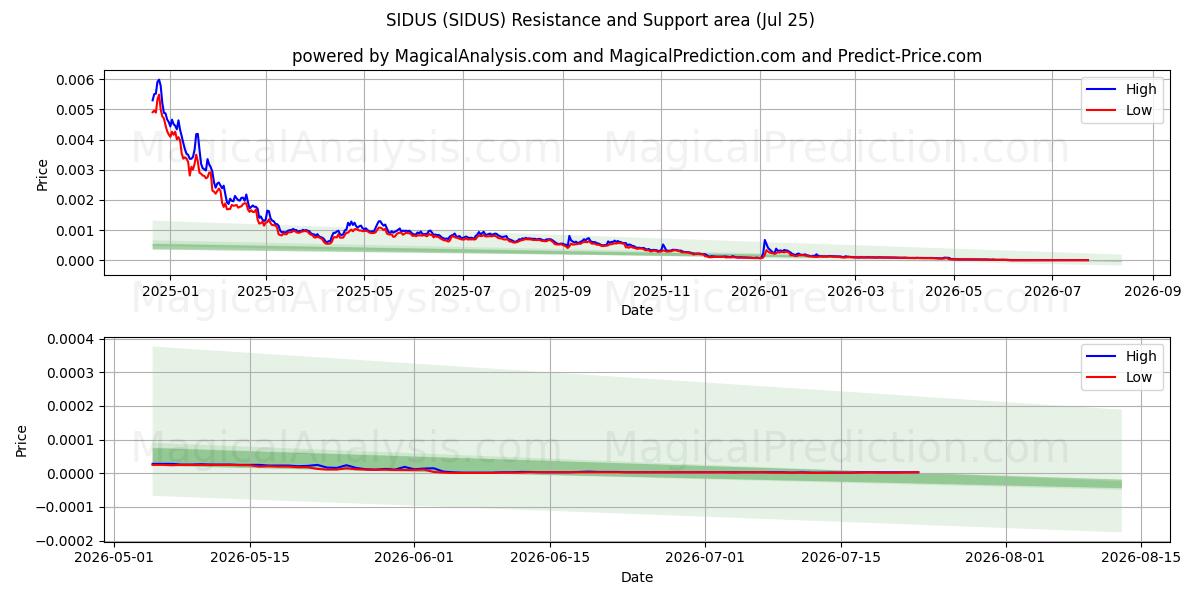Click the 0.004 tick label on top chart

(75, 140)
